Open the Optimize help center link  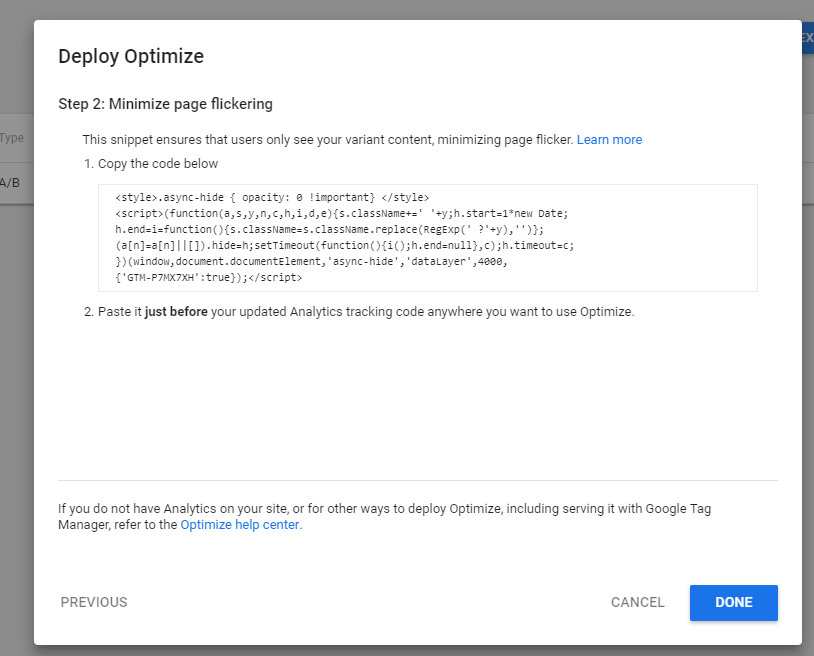(240, 524)
